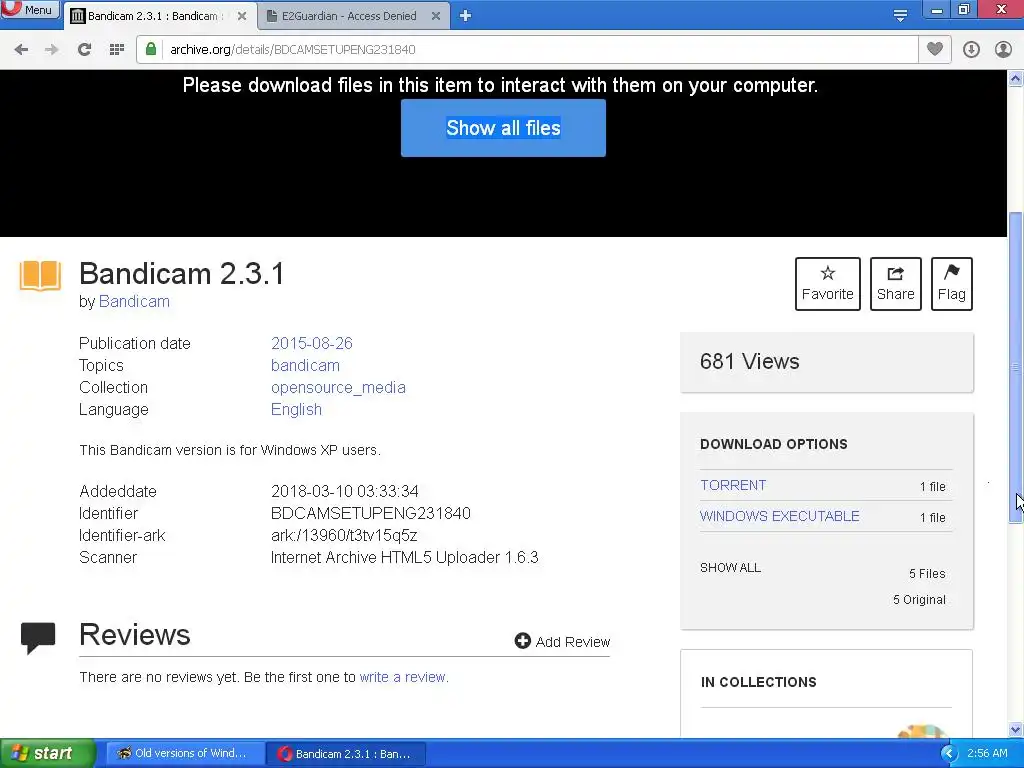Open the 2015-08-26 publication date link

pyautogui.click(x=312, y=344)
